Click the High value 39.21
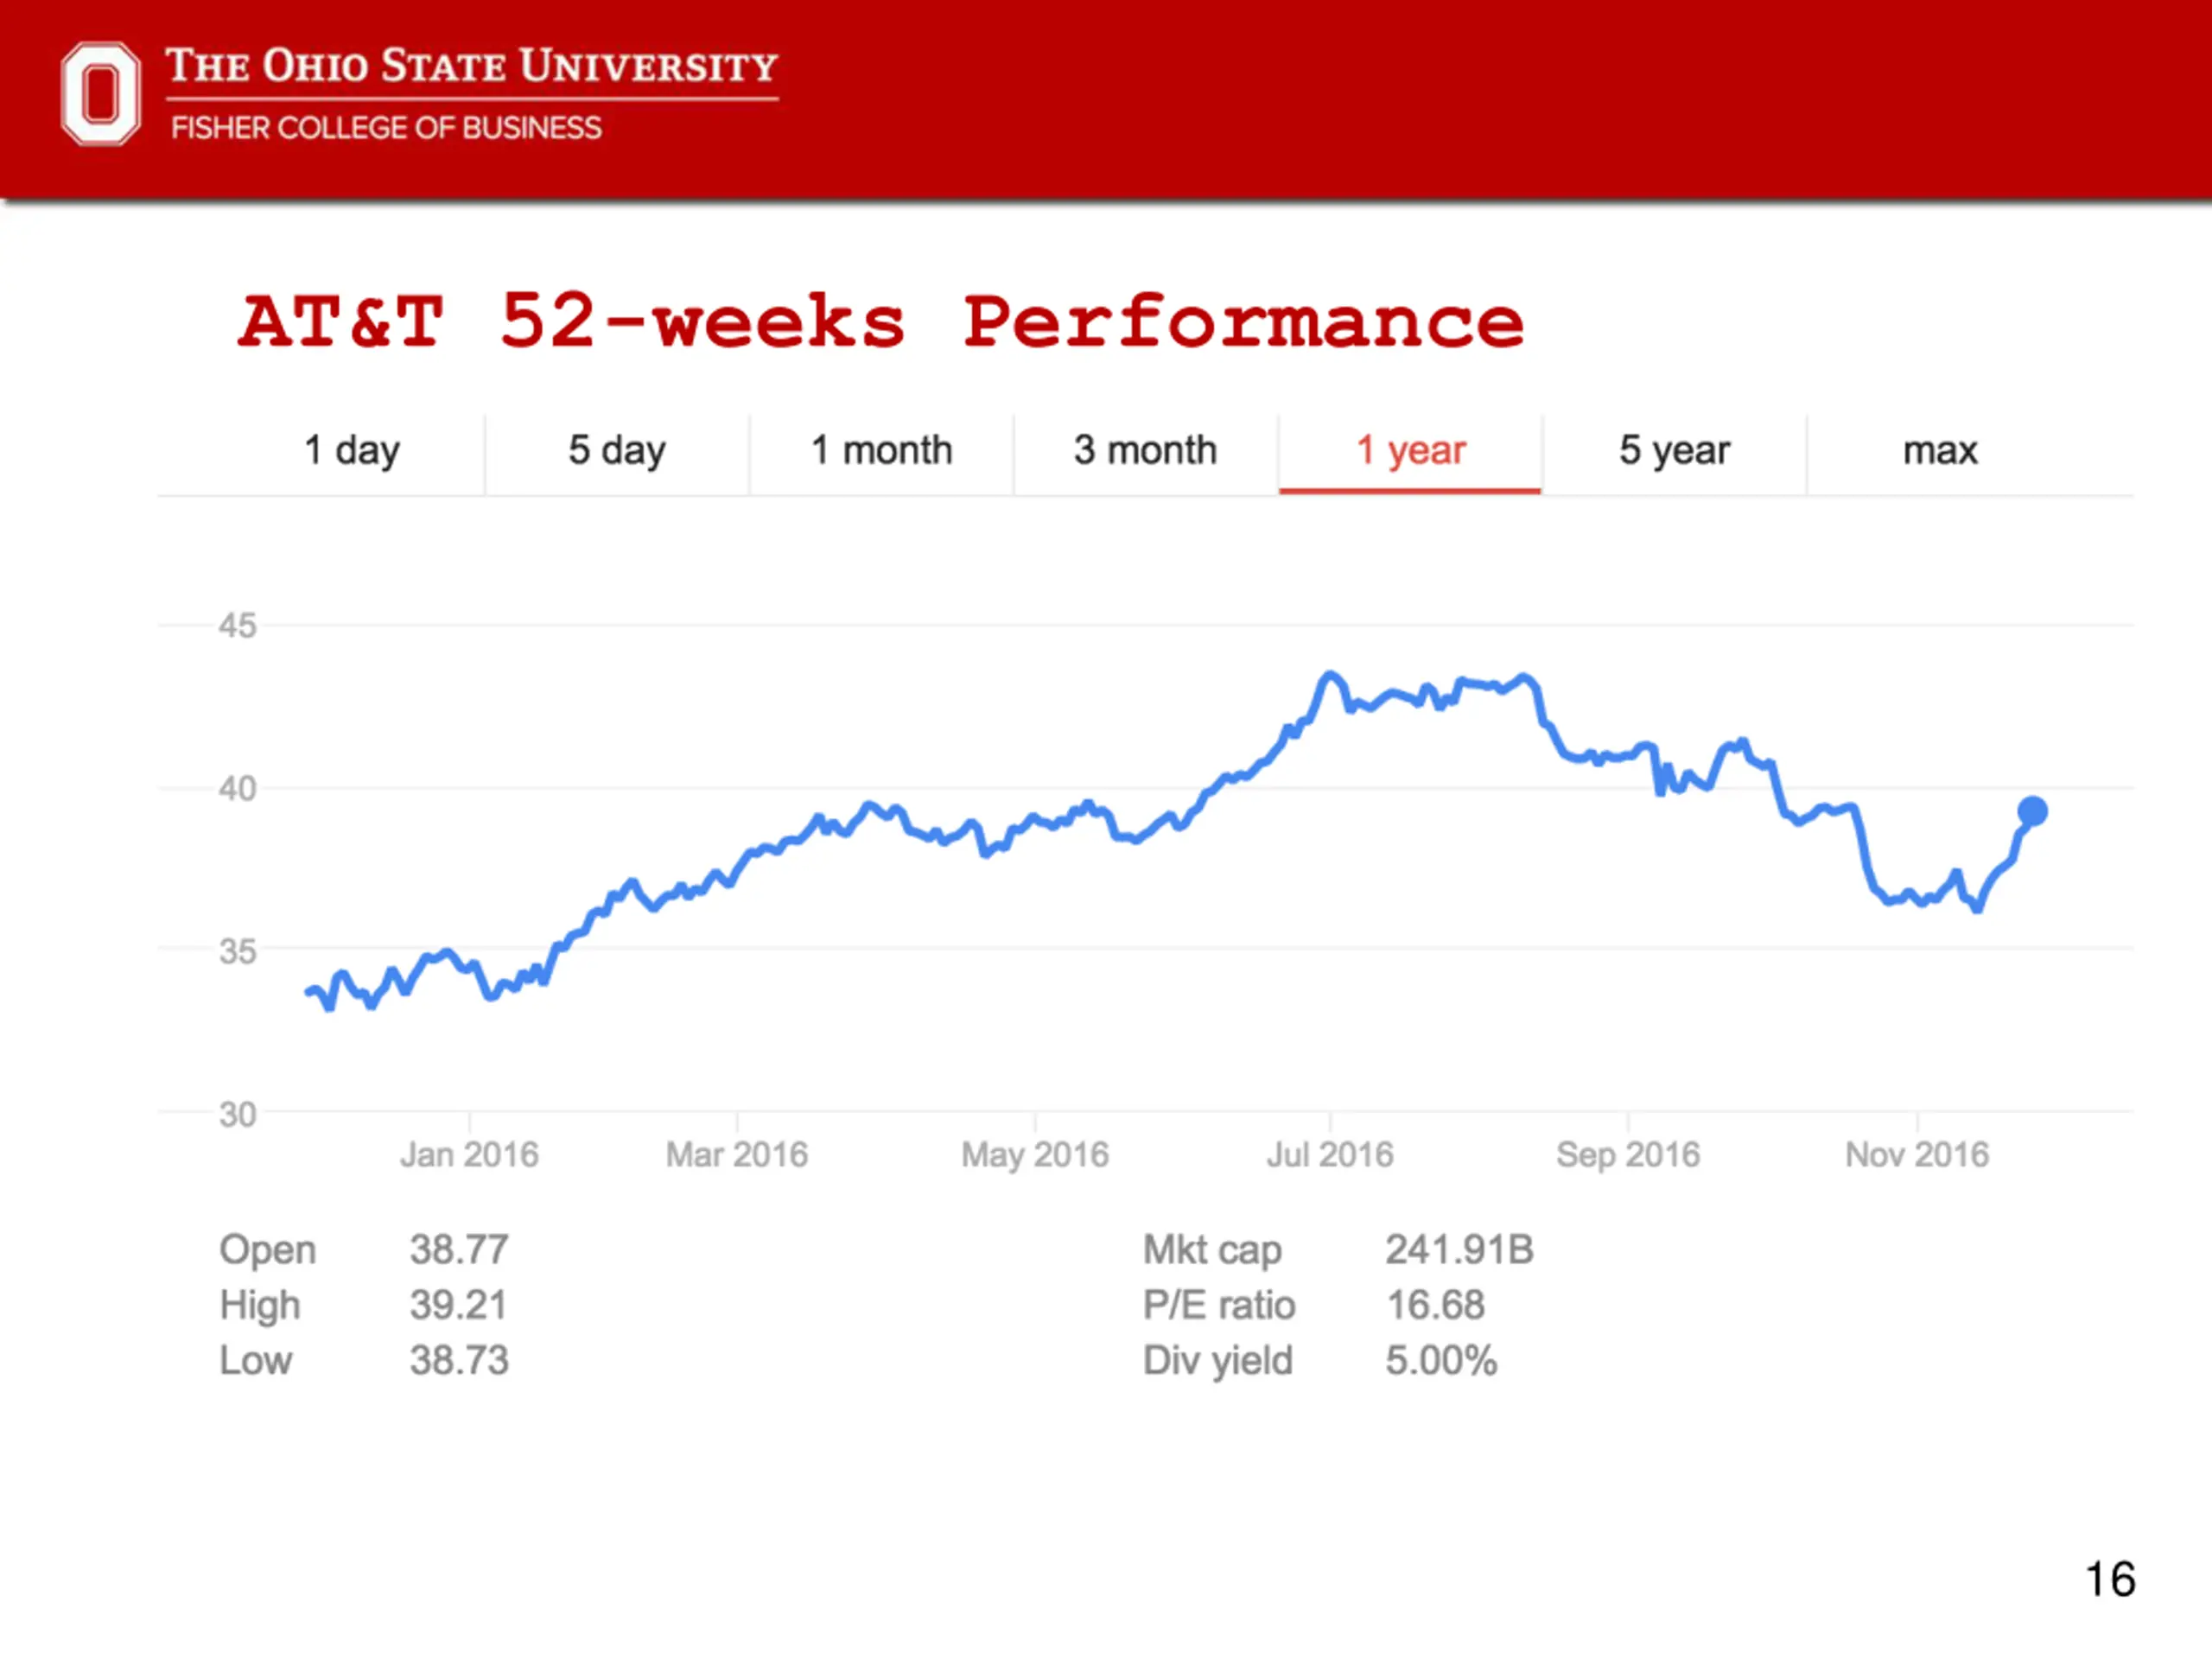Image resolution: width=2212 pixels, height=1659 pixels. (458, 1305)
